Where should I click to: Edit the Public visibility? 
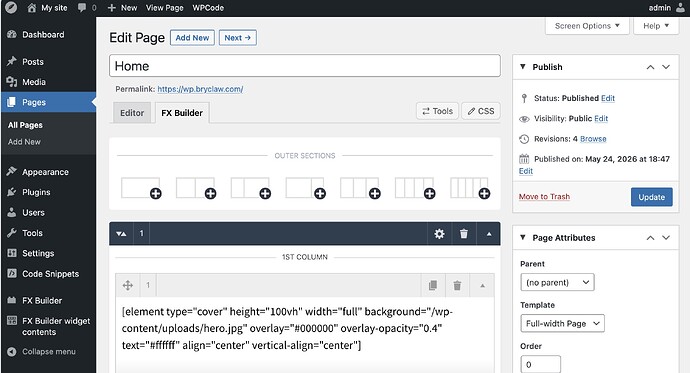601,118
